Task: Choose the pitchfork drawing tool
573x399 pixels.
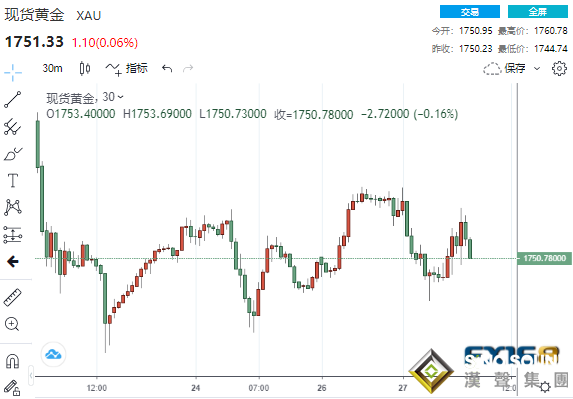Action: point(13,127)
